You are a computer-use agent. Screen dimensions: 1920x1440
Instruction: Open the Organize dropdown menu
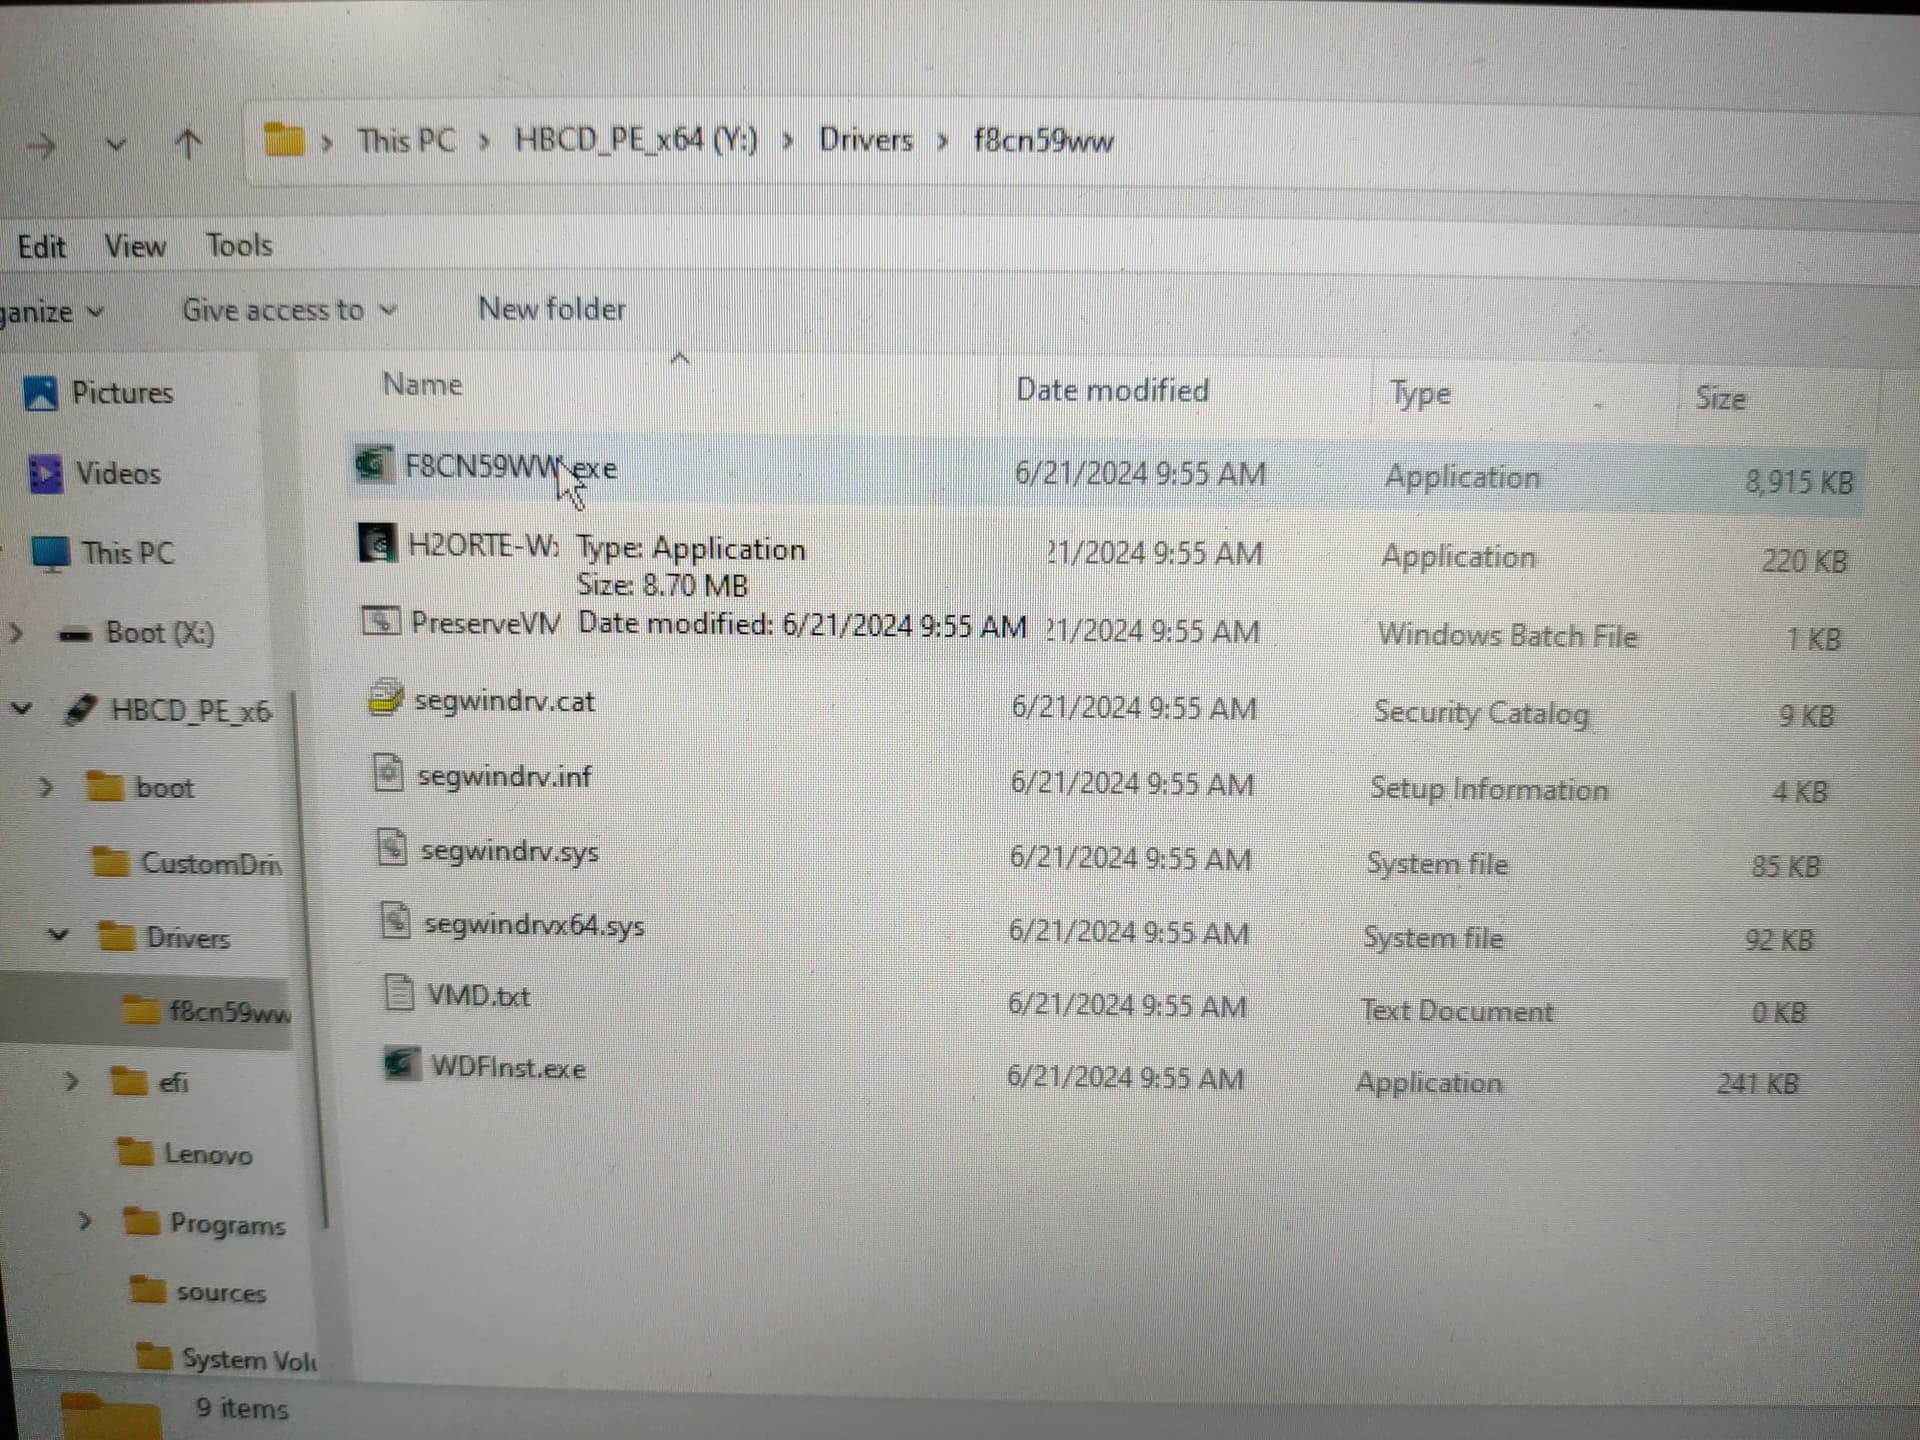[x=51, y=312]
